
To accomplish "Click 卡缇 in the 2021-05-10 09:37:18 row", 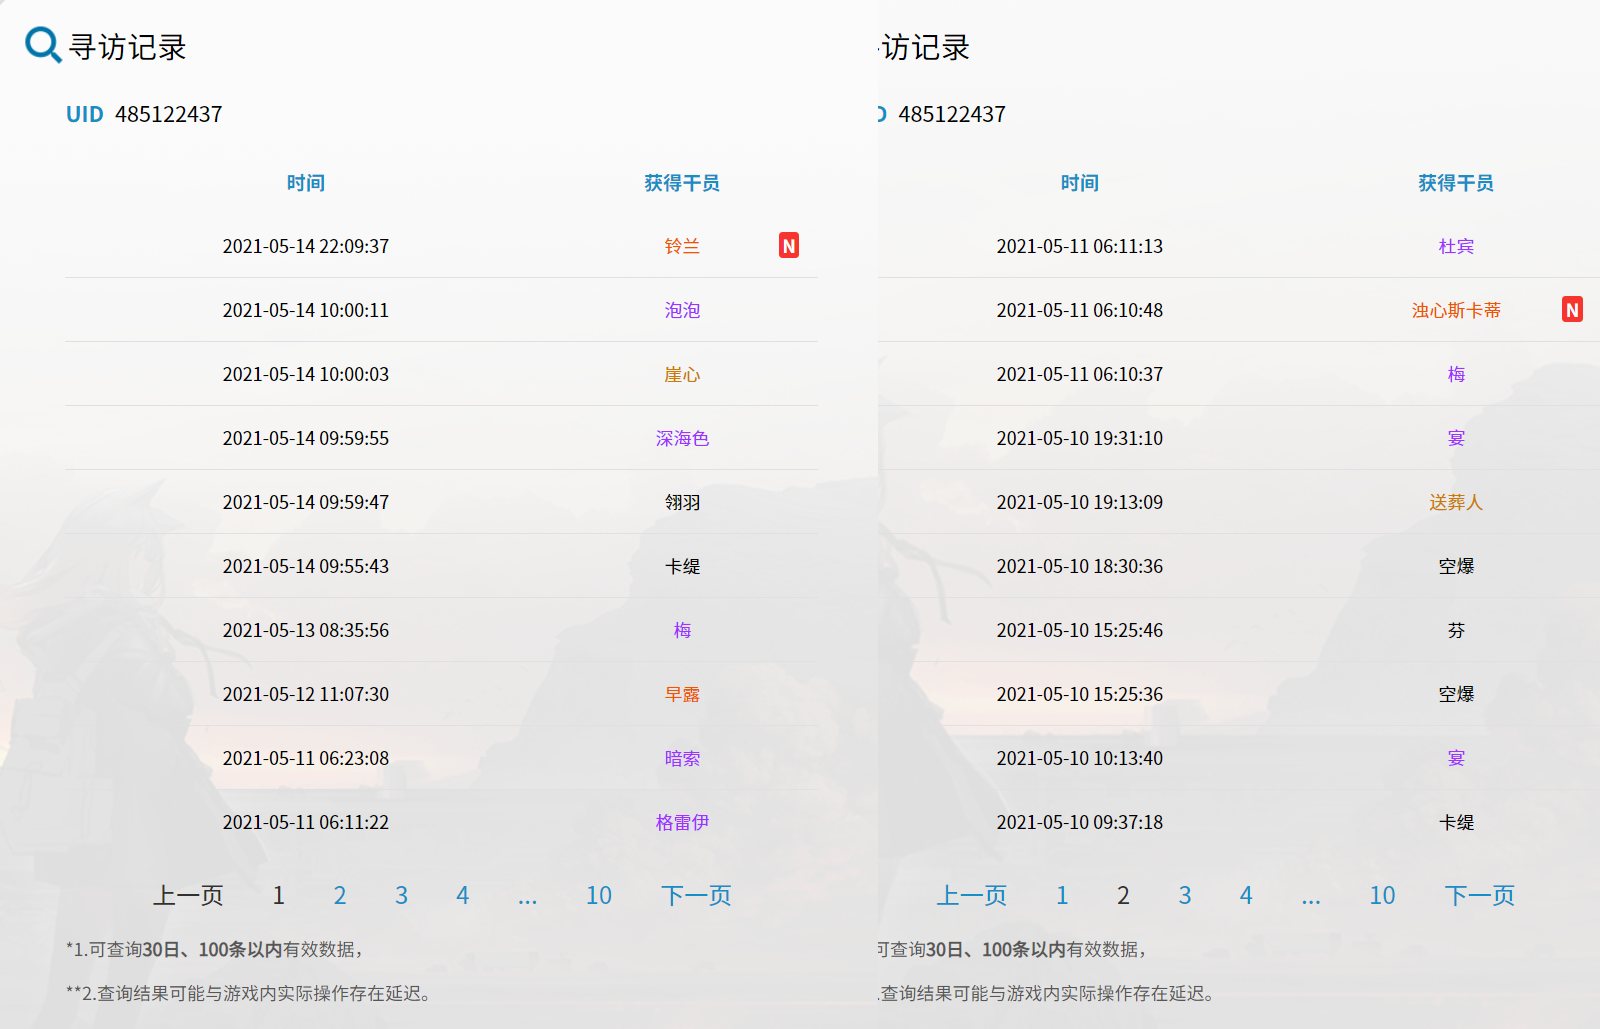I will tap(1456, 822).
